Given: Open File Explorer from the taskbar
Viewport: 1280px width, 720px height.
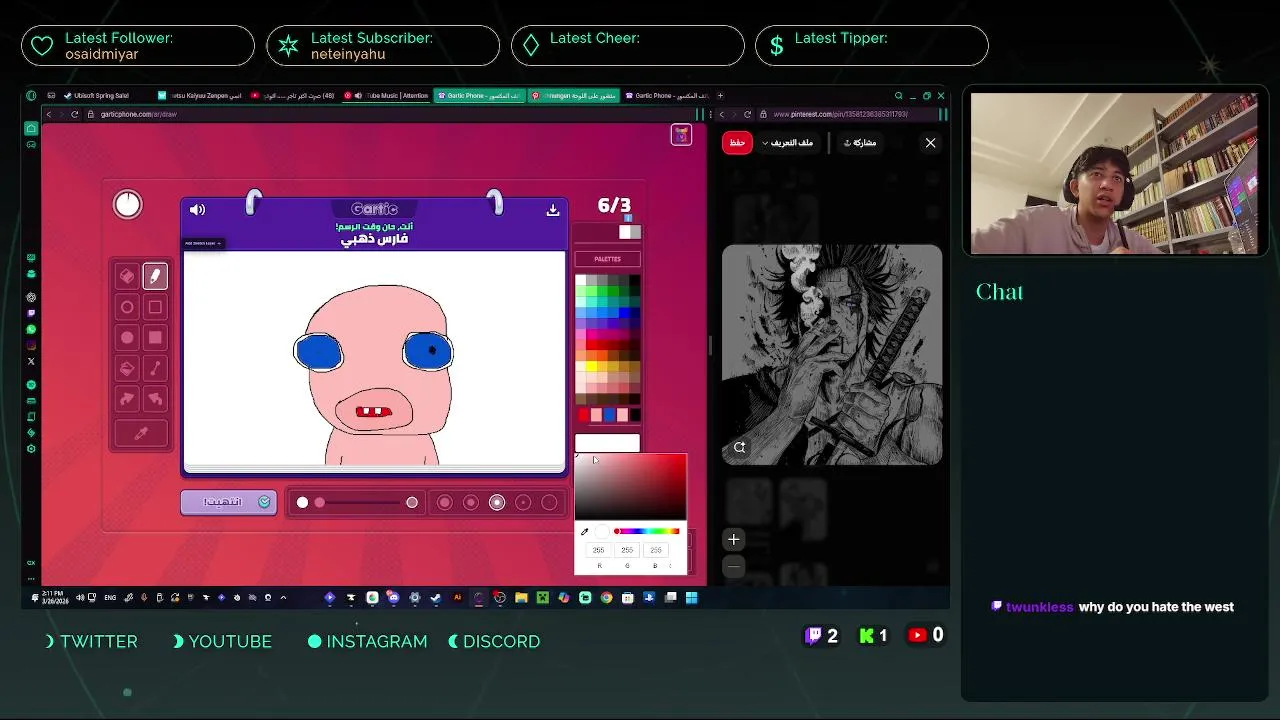Looking at the screenshot, I should [521, 598].
